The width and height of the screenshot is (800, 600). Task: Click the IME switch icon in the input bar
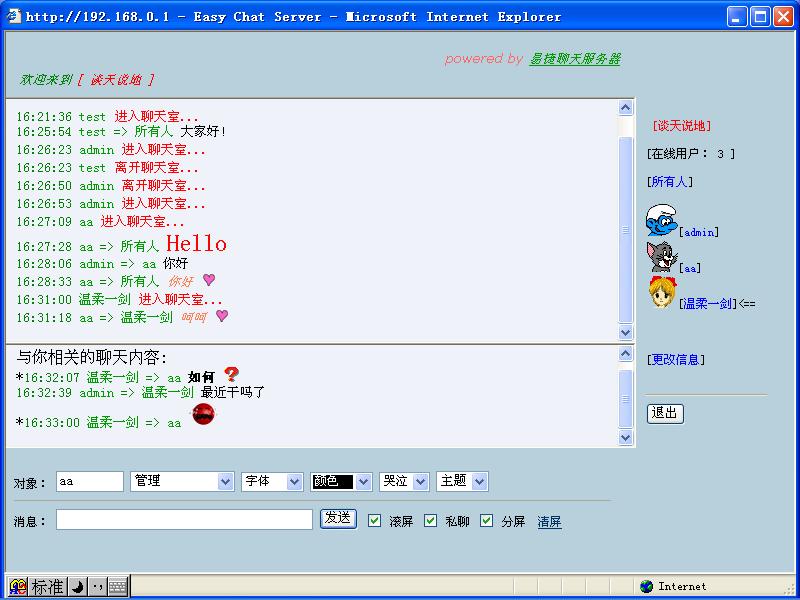pyautogui.click(x=18, y=586)
